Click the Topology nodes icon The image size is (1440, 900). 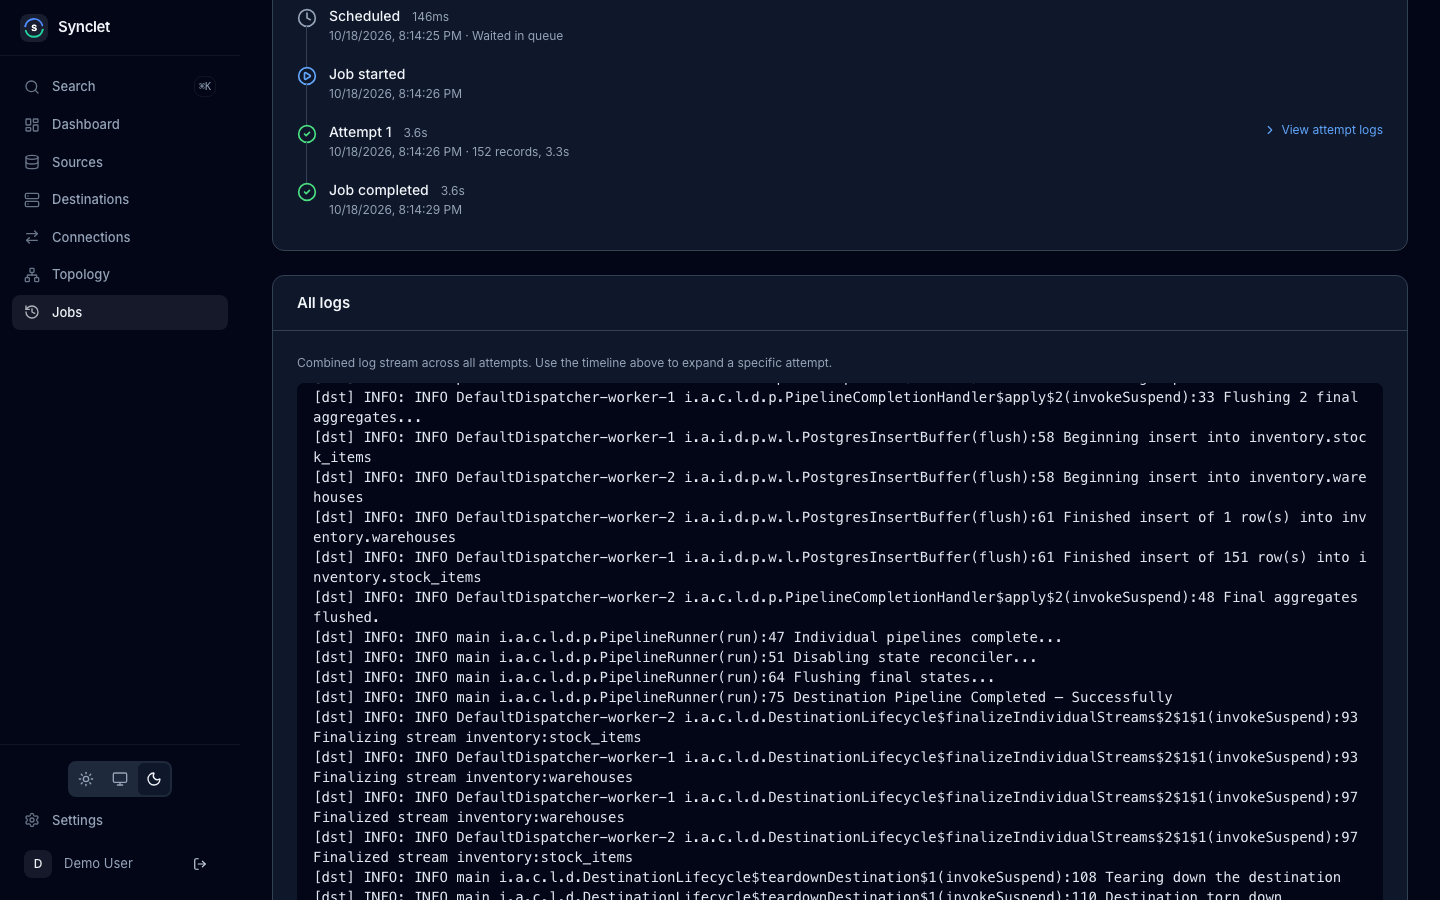click(32, 275)
